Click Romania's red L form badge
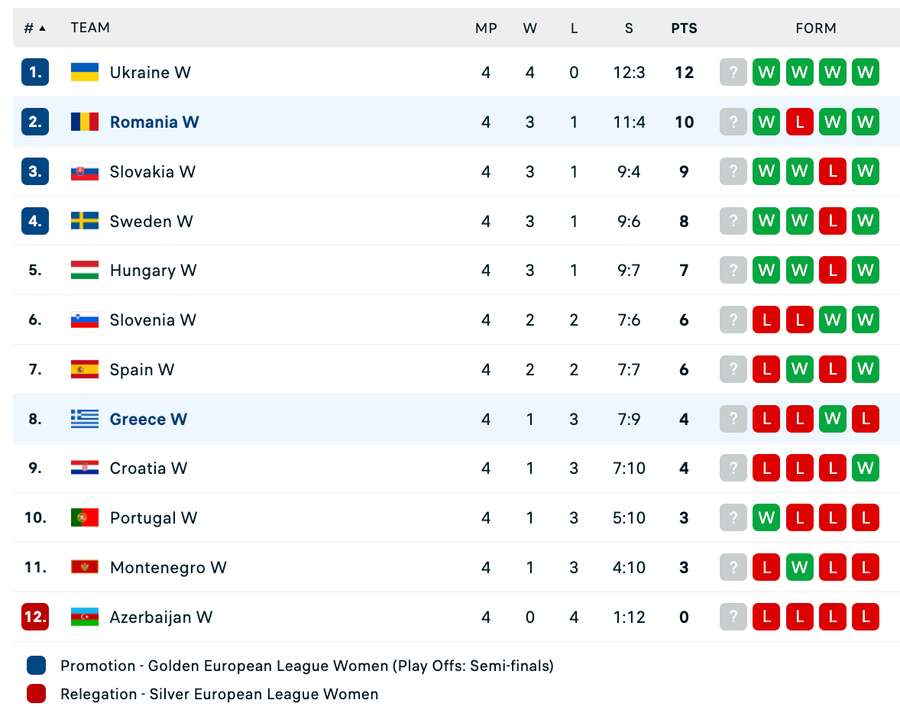The image size is (900, 717). pyautogui.click(x=800, y=122)
